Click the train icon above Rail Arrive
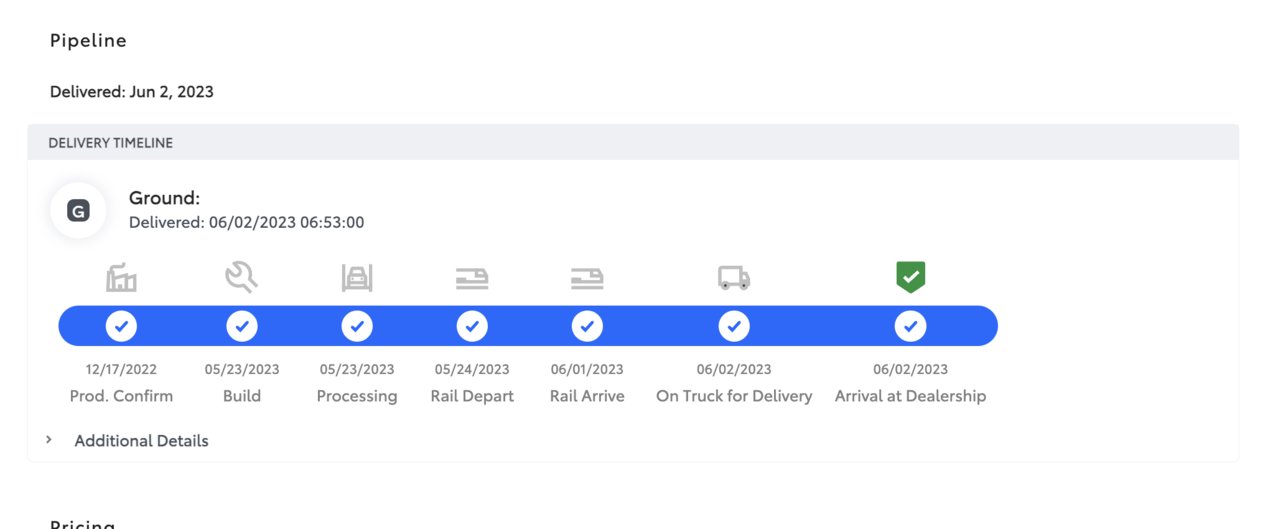The width and height of the screenshot is (1278, 529). pos(587,278)
